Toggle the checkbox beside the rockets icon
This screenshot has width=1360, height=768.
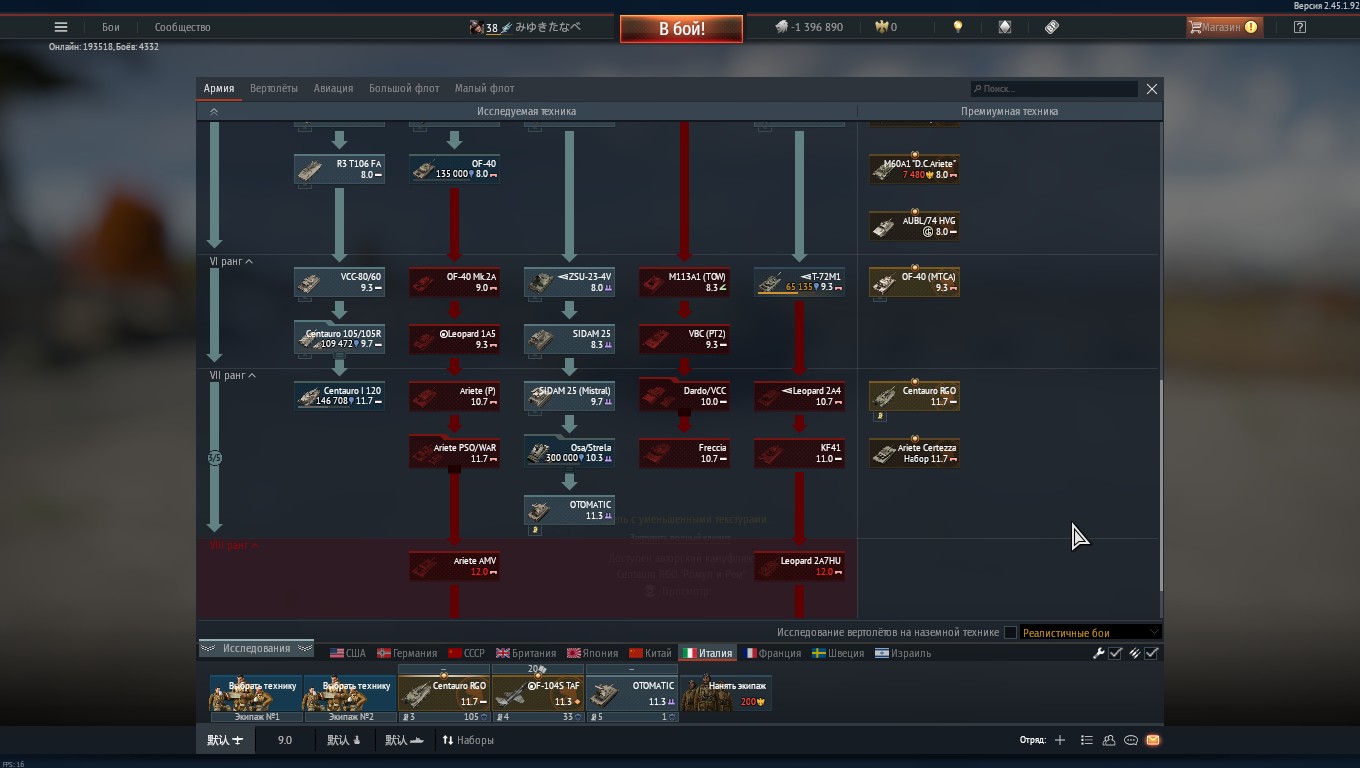tap(1152, 653)
